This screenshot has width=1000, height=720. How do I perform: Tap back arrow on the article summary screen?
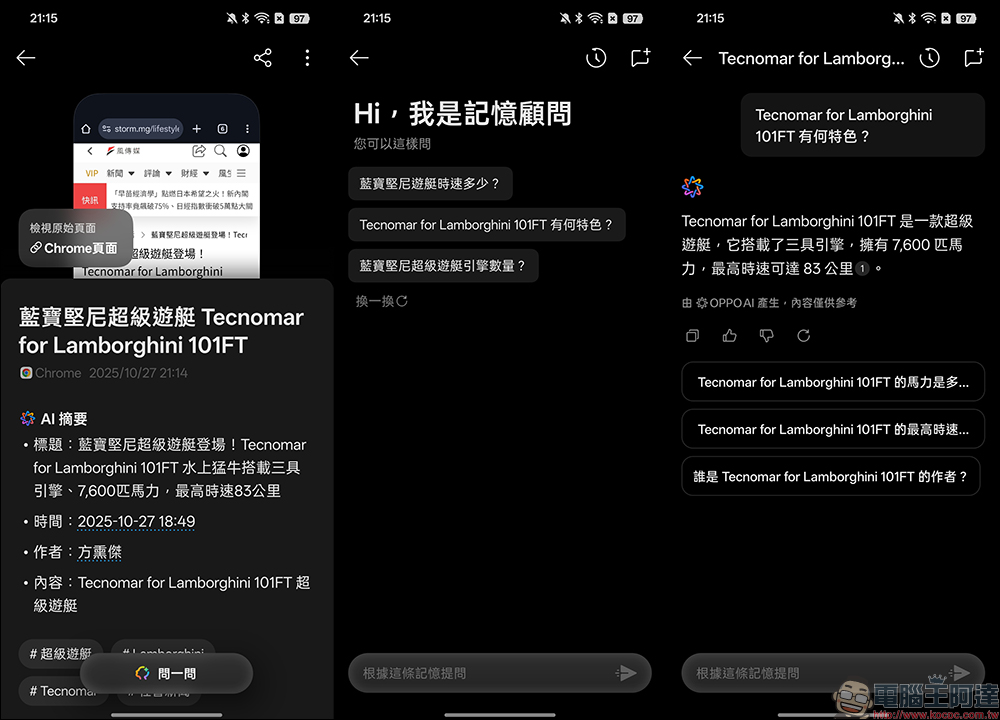coord(26,57)
